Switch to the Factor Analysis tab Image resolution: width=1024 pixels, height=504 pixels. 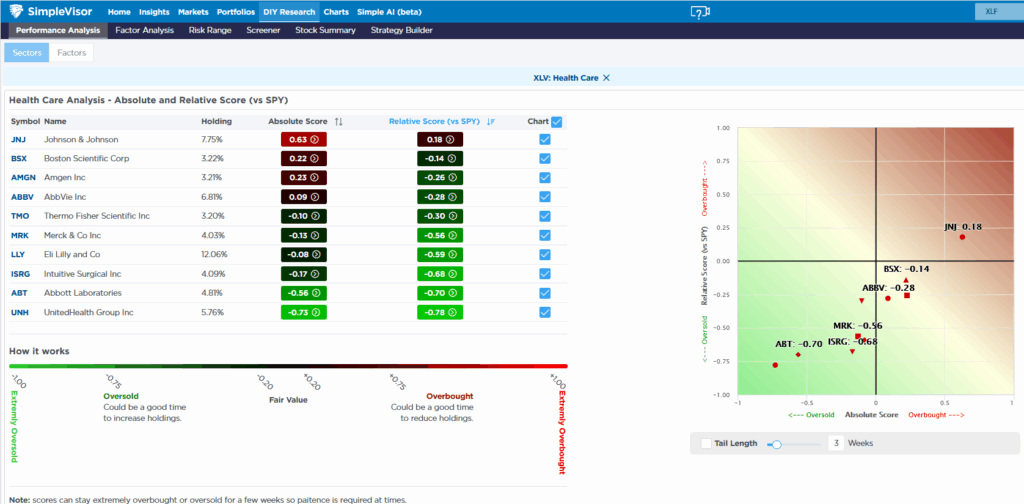pyautogui.click(x=145, y=31)
